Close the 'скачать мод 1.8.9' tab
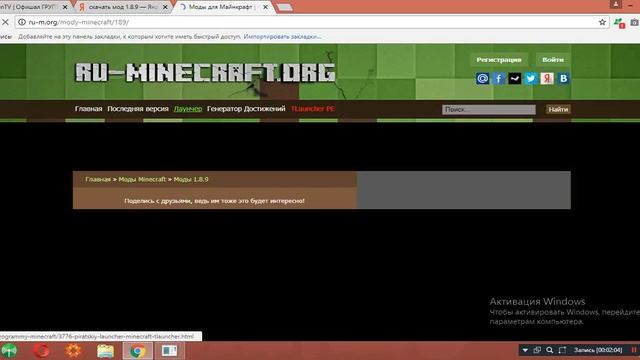 click(x=165, y=7)
